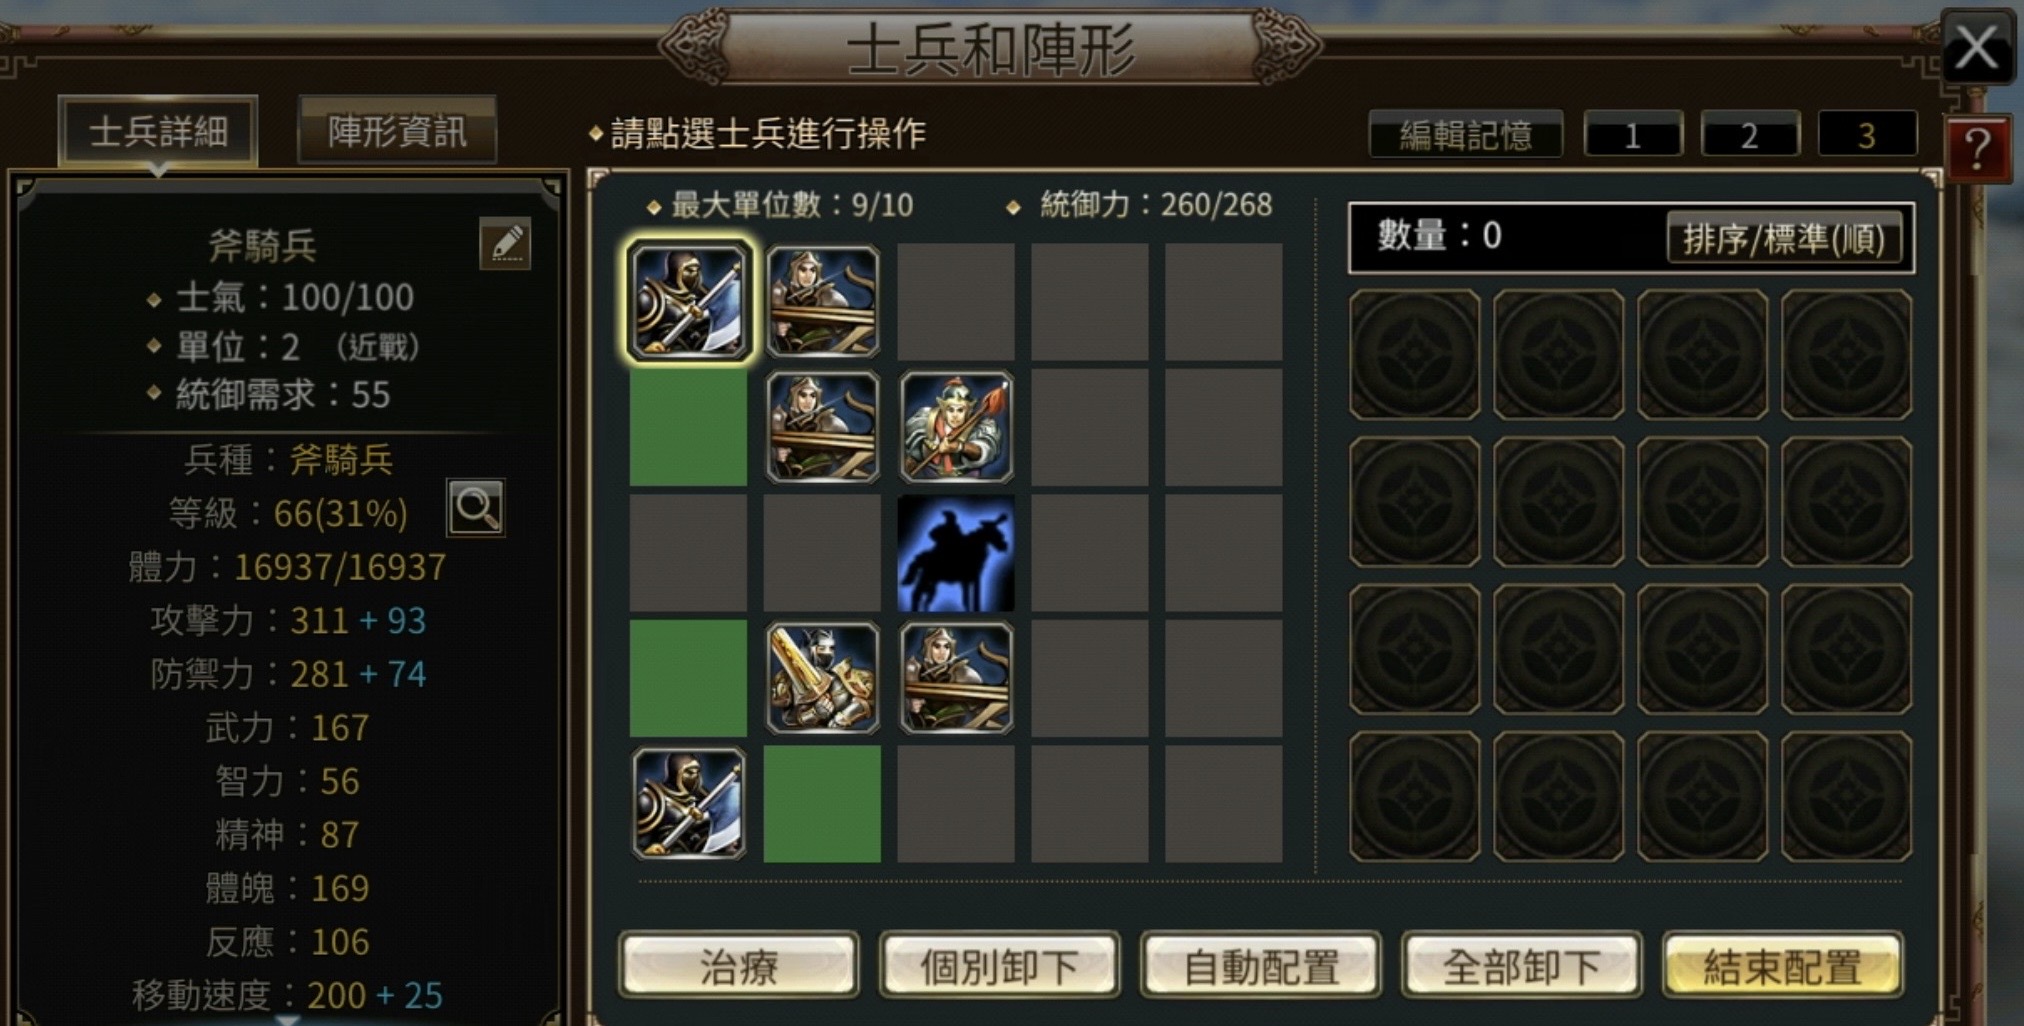Screen dimensions: 2024x1026
Task: Select the highlighted axe cavalry unit in top row
Action: (x=688, y=301)
